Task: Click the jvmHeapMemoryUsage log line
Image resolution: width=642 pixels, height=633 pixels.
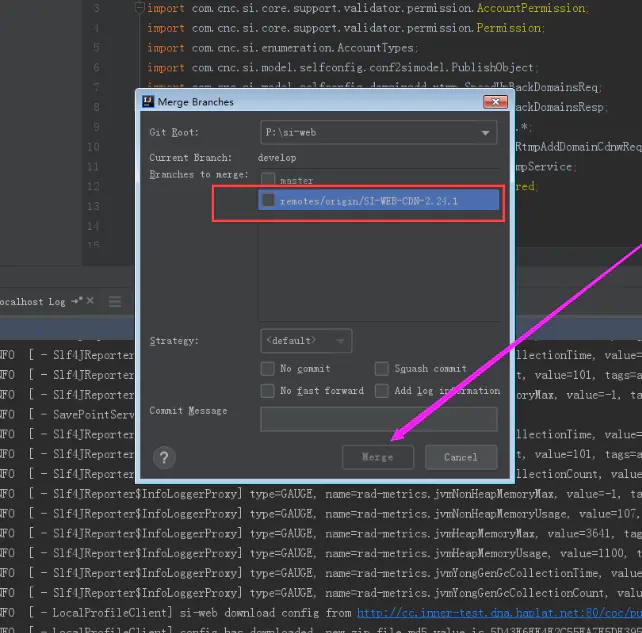Action: point(321,554)
